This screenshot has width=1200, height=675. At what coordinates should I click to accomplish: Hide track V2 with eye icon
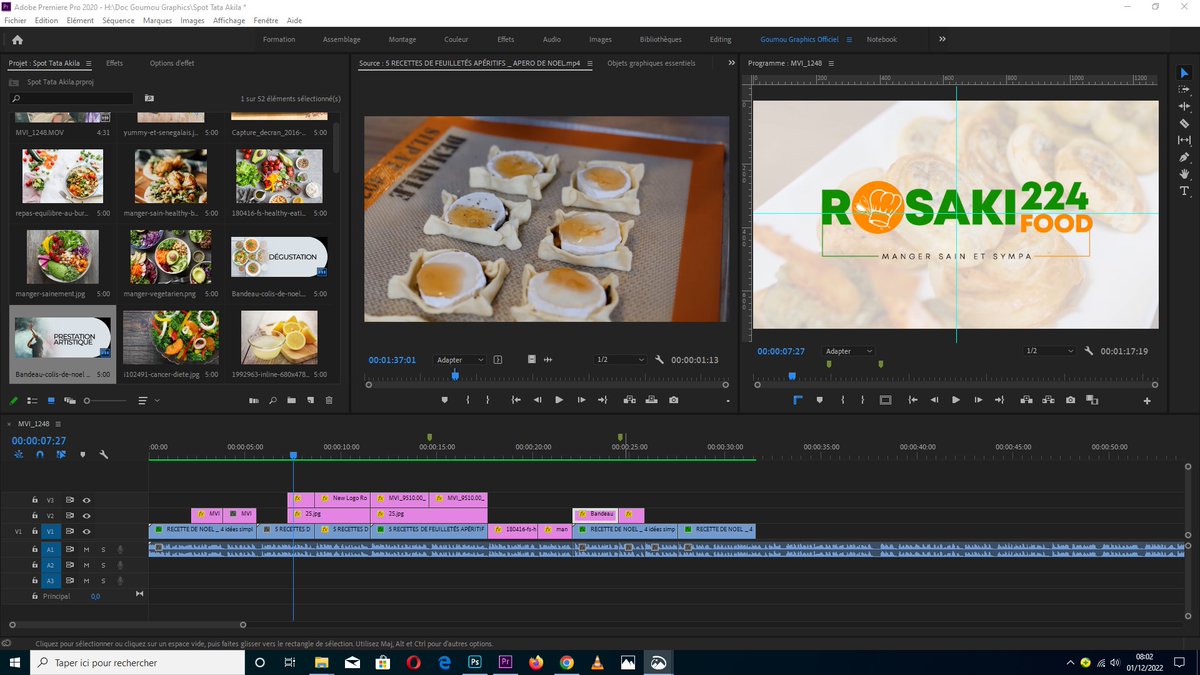pyautogui.click(x=87, y=515)
